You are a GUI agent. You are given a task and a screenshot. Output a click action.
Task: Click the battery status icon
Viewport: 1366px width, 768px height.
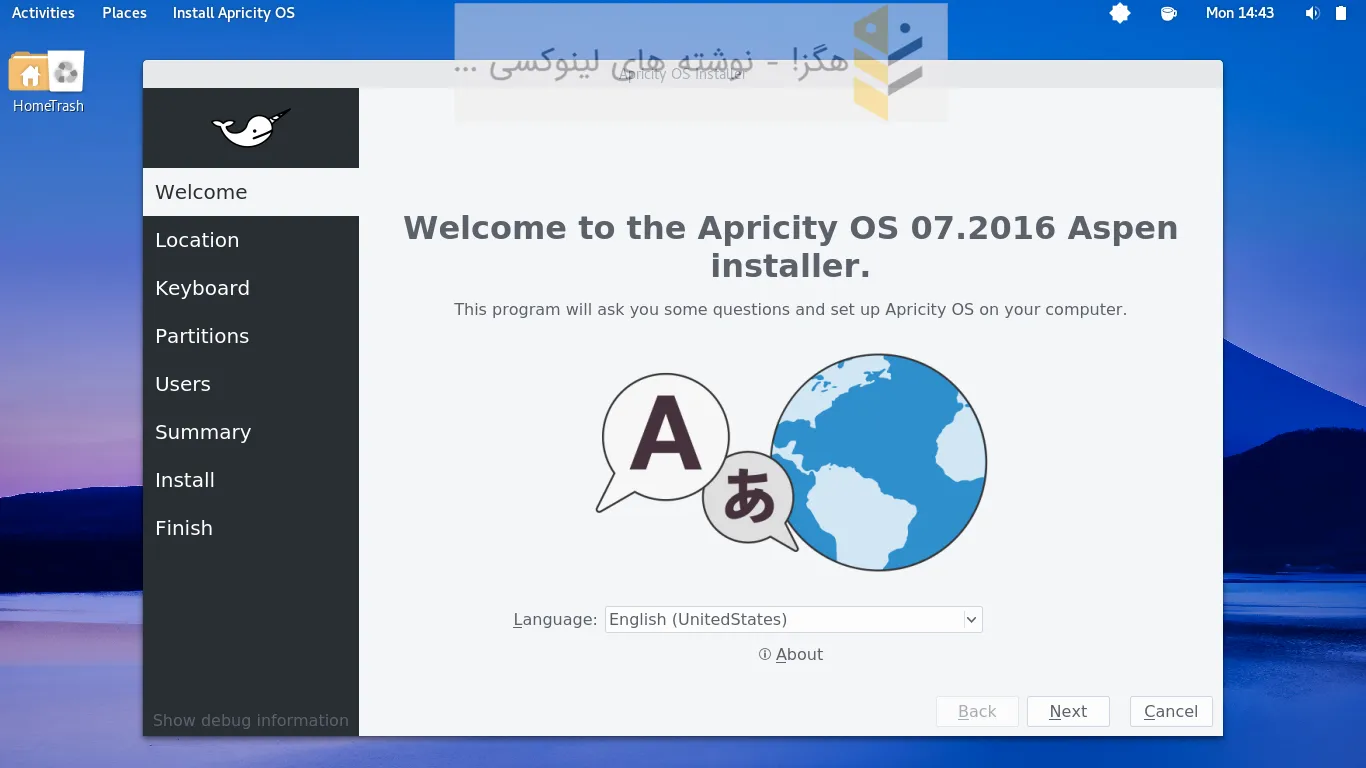pyautogui.click(x=1341, y=13)
